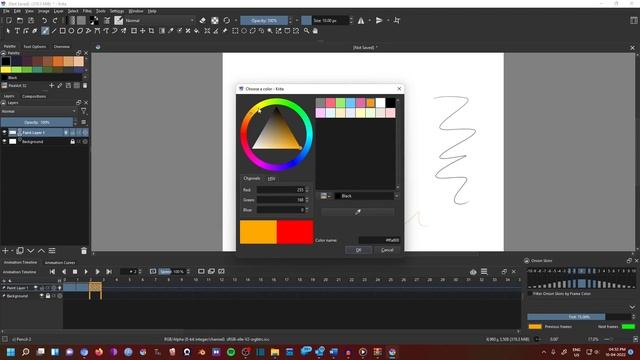Add color to palette with plus icon
The image size is (640, 360).
coord(51,85)
